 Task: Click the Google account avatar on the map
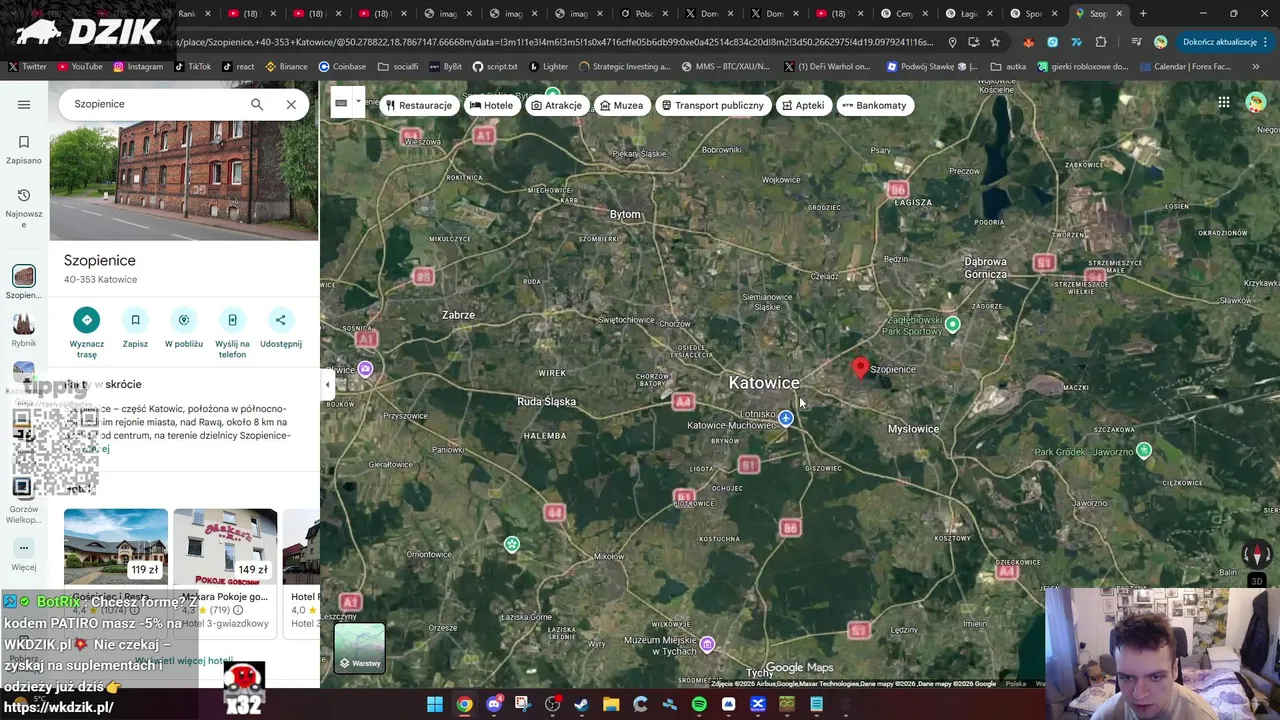tap(1255, 102)
